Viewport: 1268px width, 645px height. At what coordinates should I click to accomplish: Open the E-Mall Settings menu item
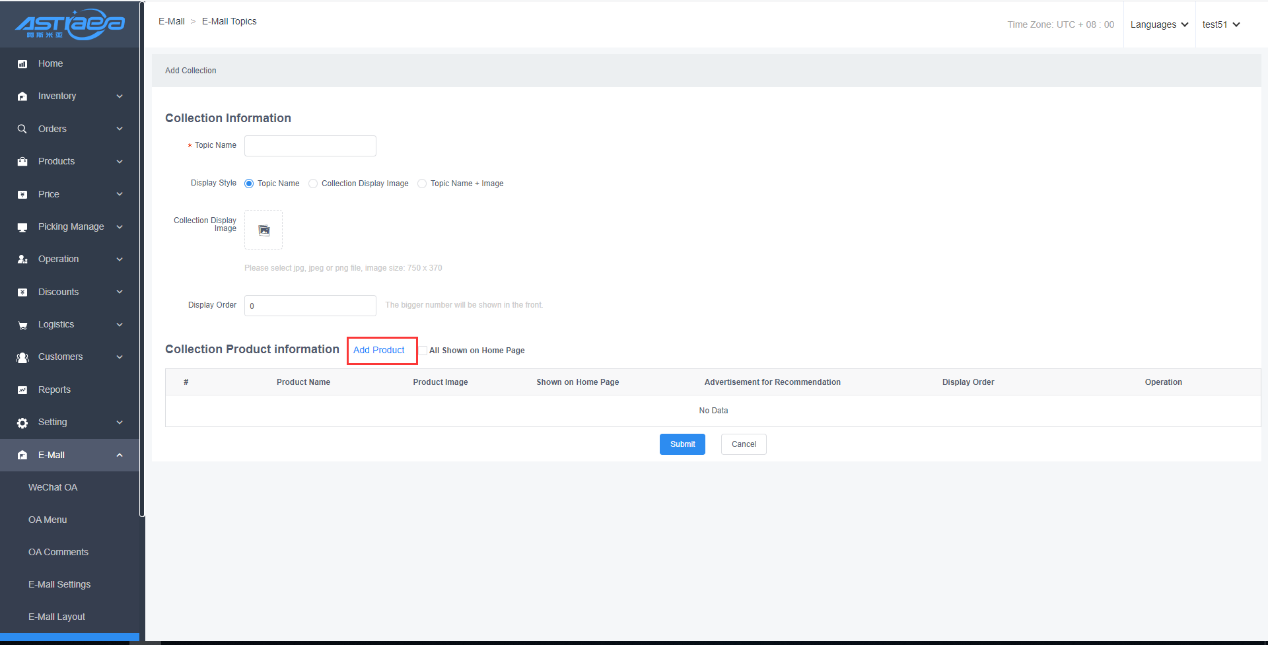pos(59,584)
